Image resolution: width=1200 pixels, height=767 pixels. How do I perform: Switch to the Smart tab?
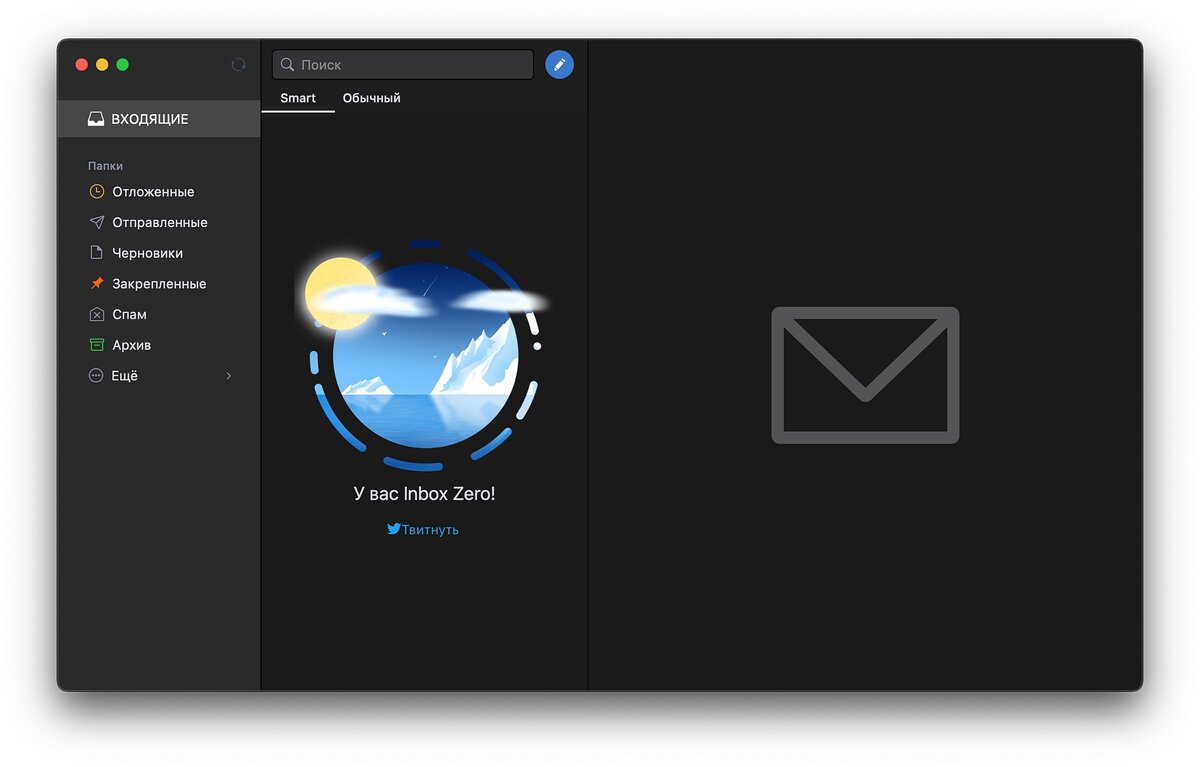[298, 98]
